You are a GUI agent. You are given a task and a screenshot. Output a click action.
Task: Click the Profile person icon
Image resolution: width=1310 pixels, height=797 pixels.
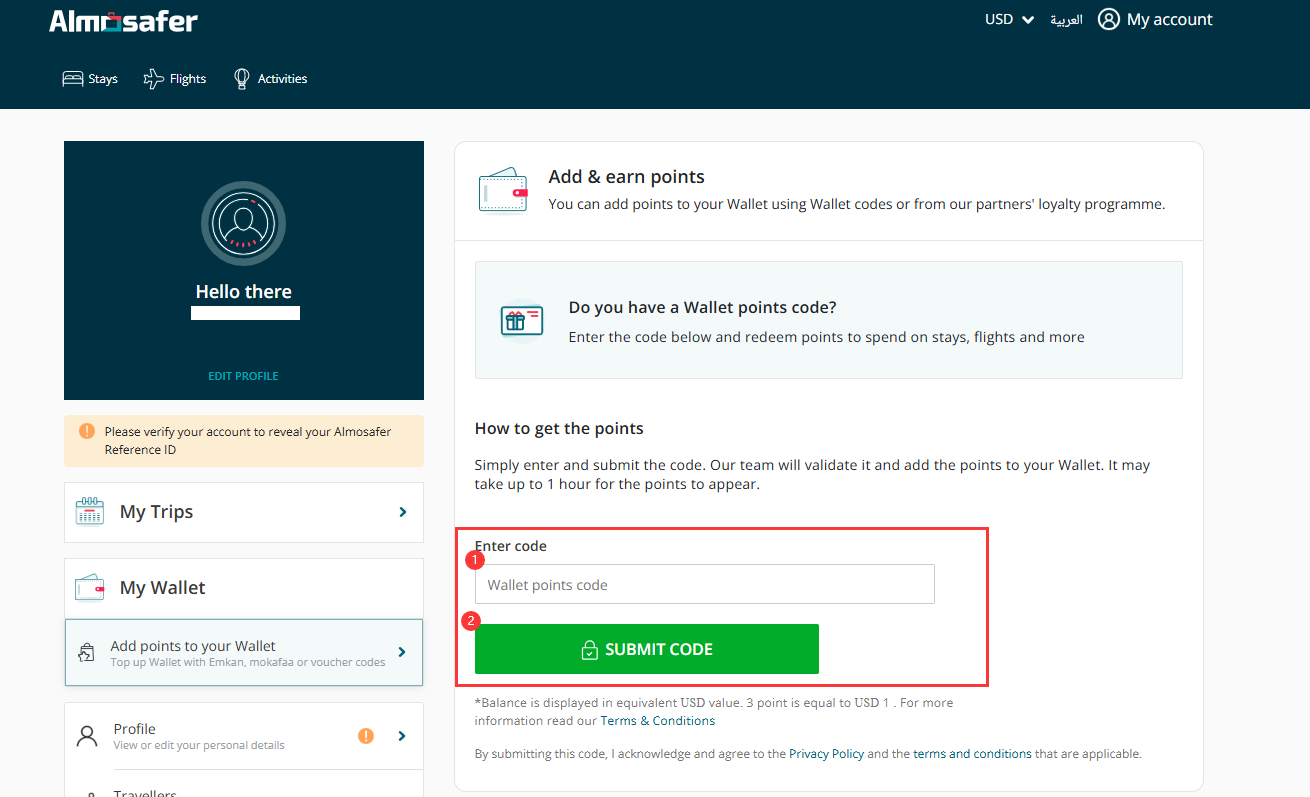87,736
